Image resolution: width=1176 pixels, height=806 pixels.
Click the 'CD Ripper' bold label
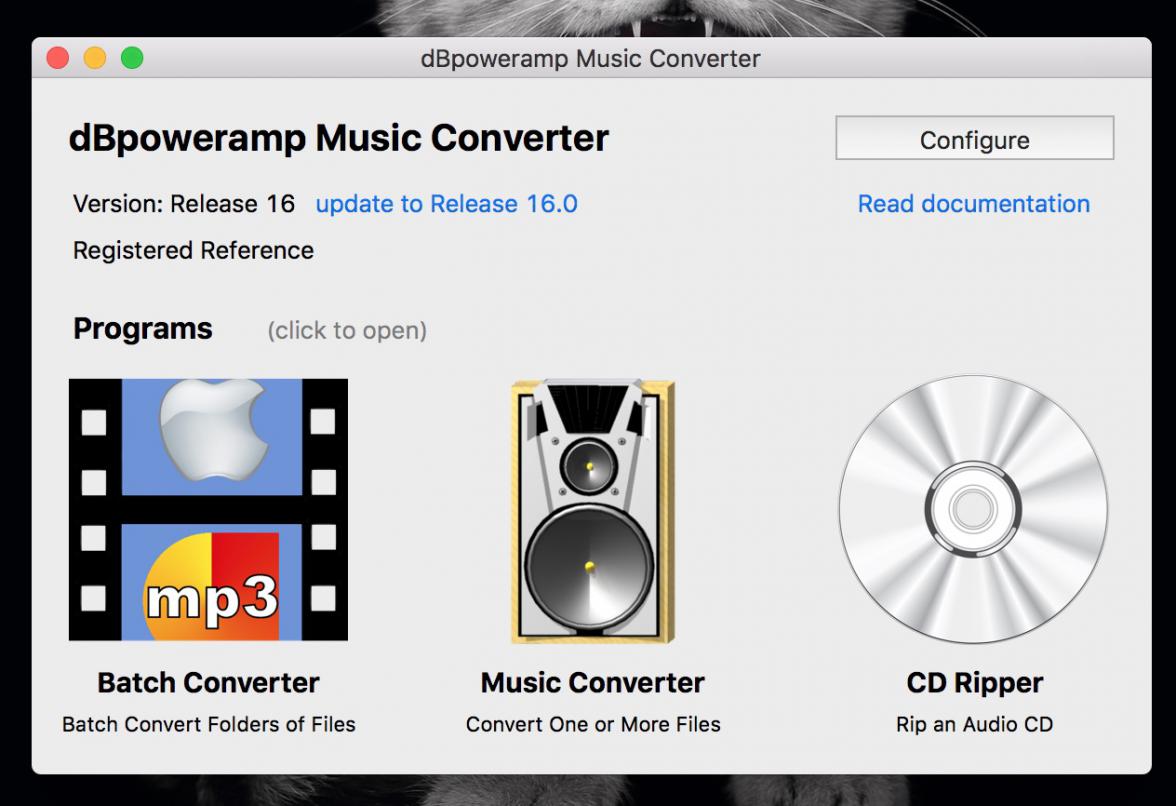point(974,683)
